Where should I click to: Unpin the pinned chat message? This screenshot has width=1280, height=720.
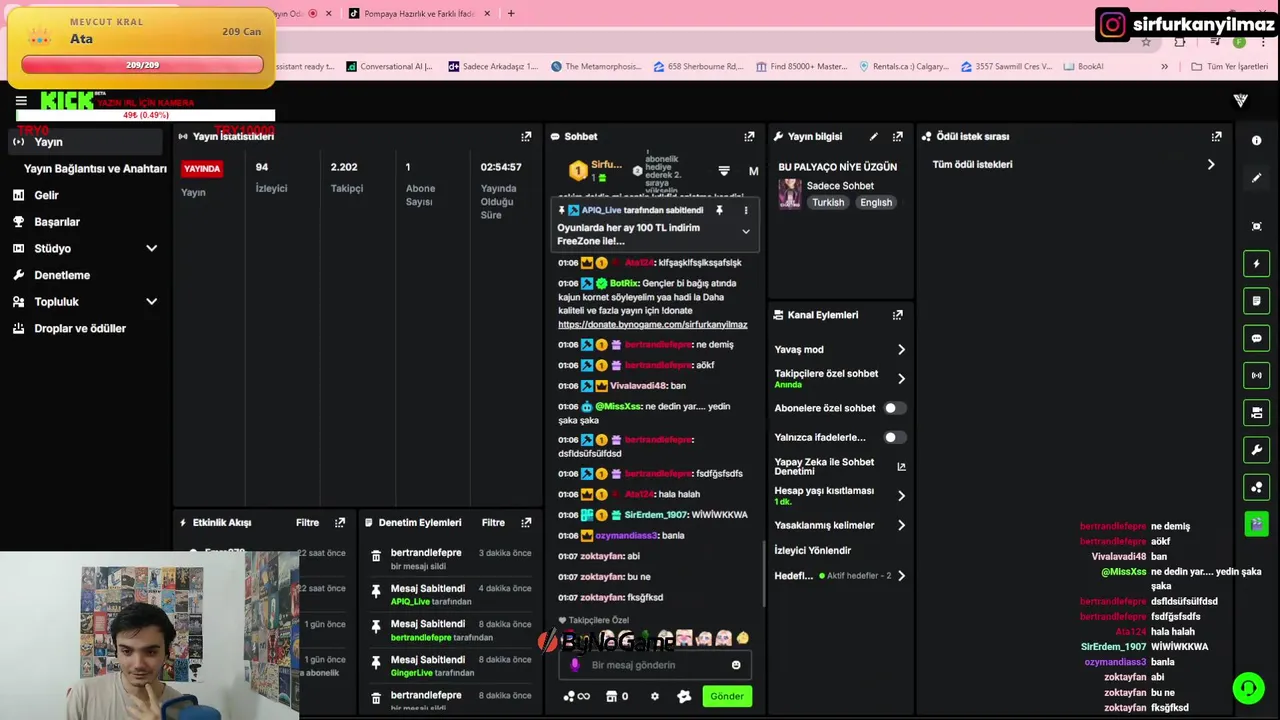719,210
